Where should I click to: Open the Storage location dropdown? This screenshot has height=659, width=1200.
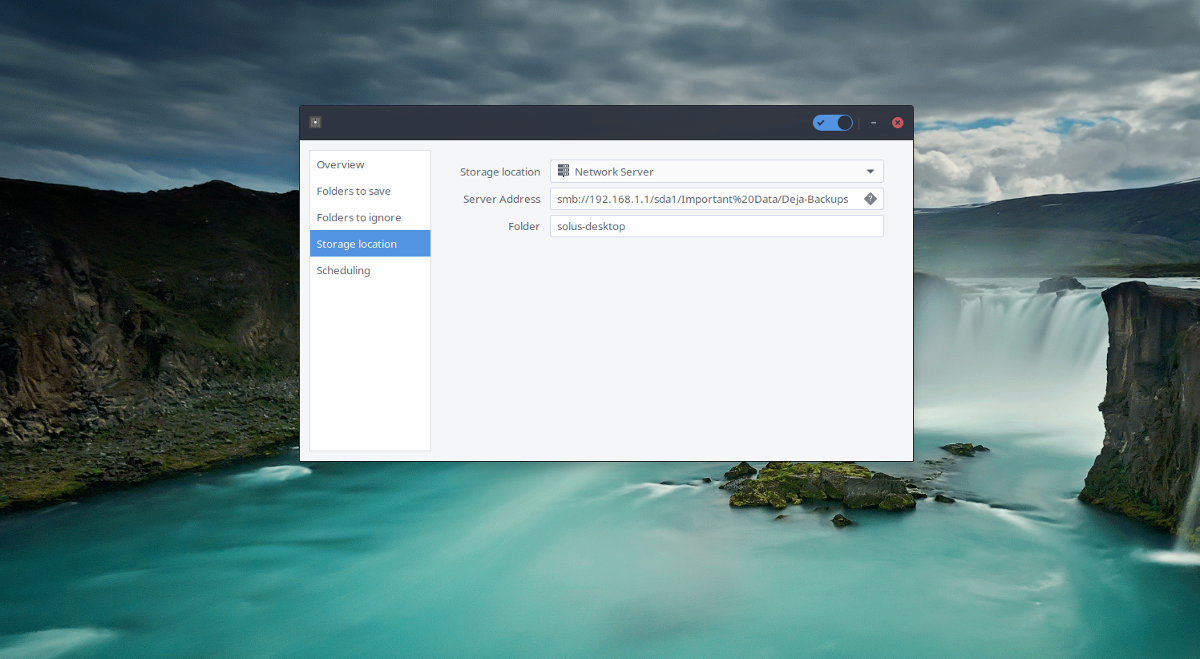[x=716, y=172]
